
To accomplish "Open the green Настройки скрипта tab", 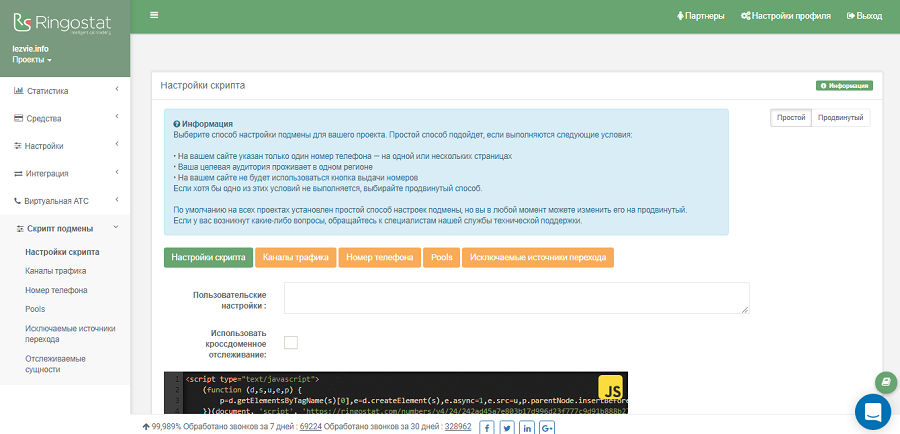I will click(x=208, y=257).
